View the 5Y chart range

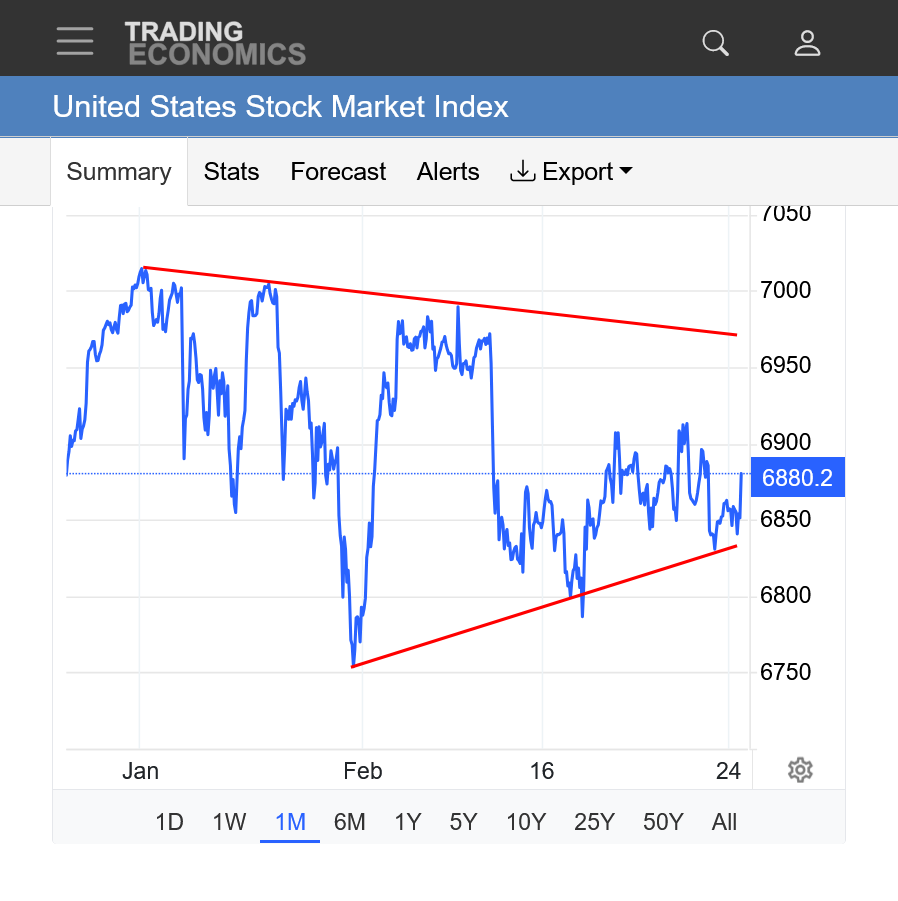coord(463,822)
